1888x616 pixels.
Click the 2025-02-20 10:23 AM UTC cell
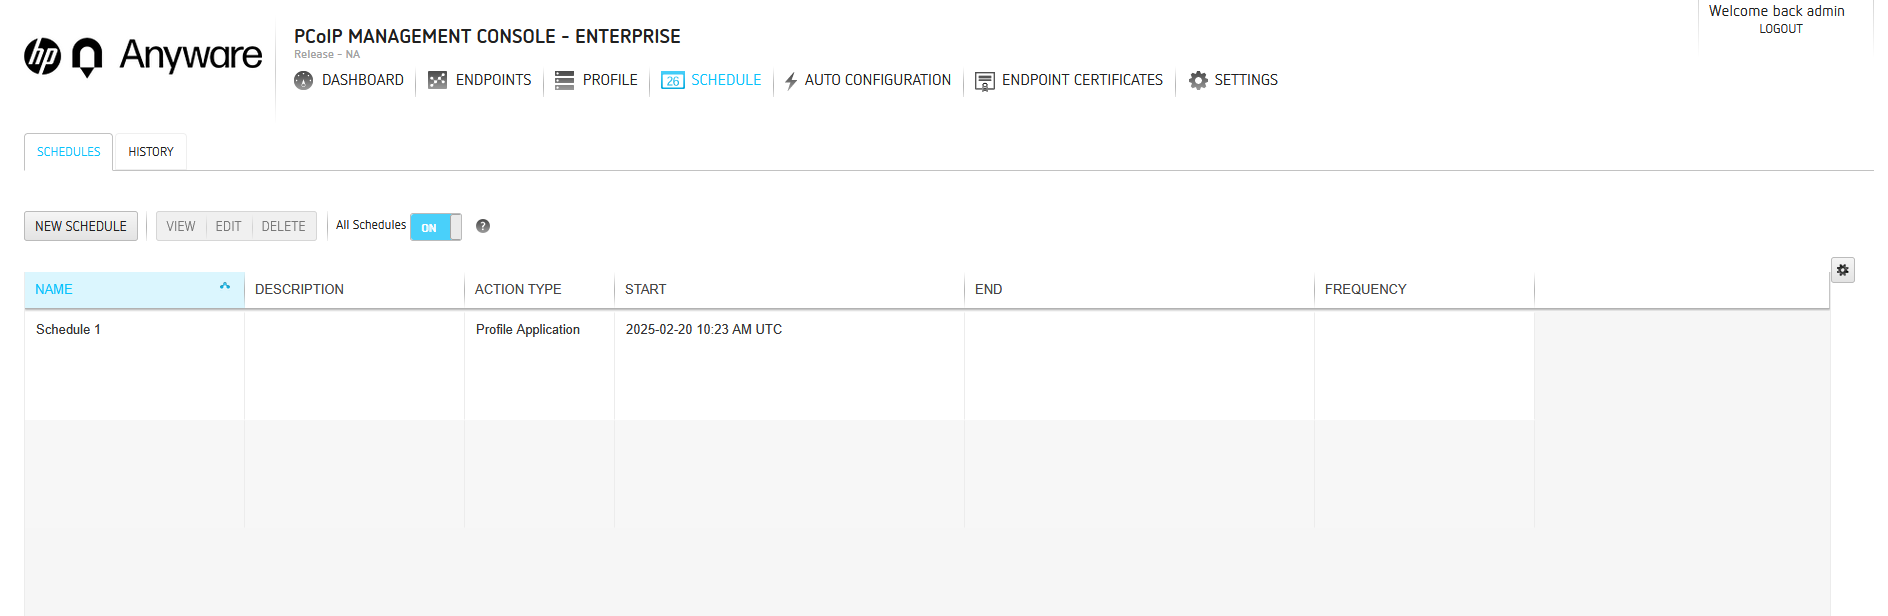coord(704,329)
